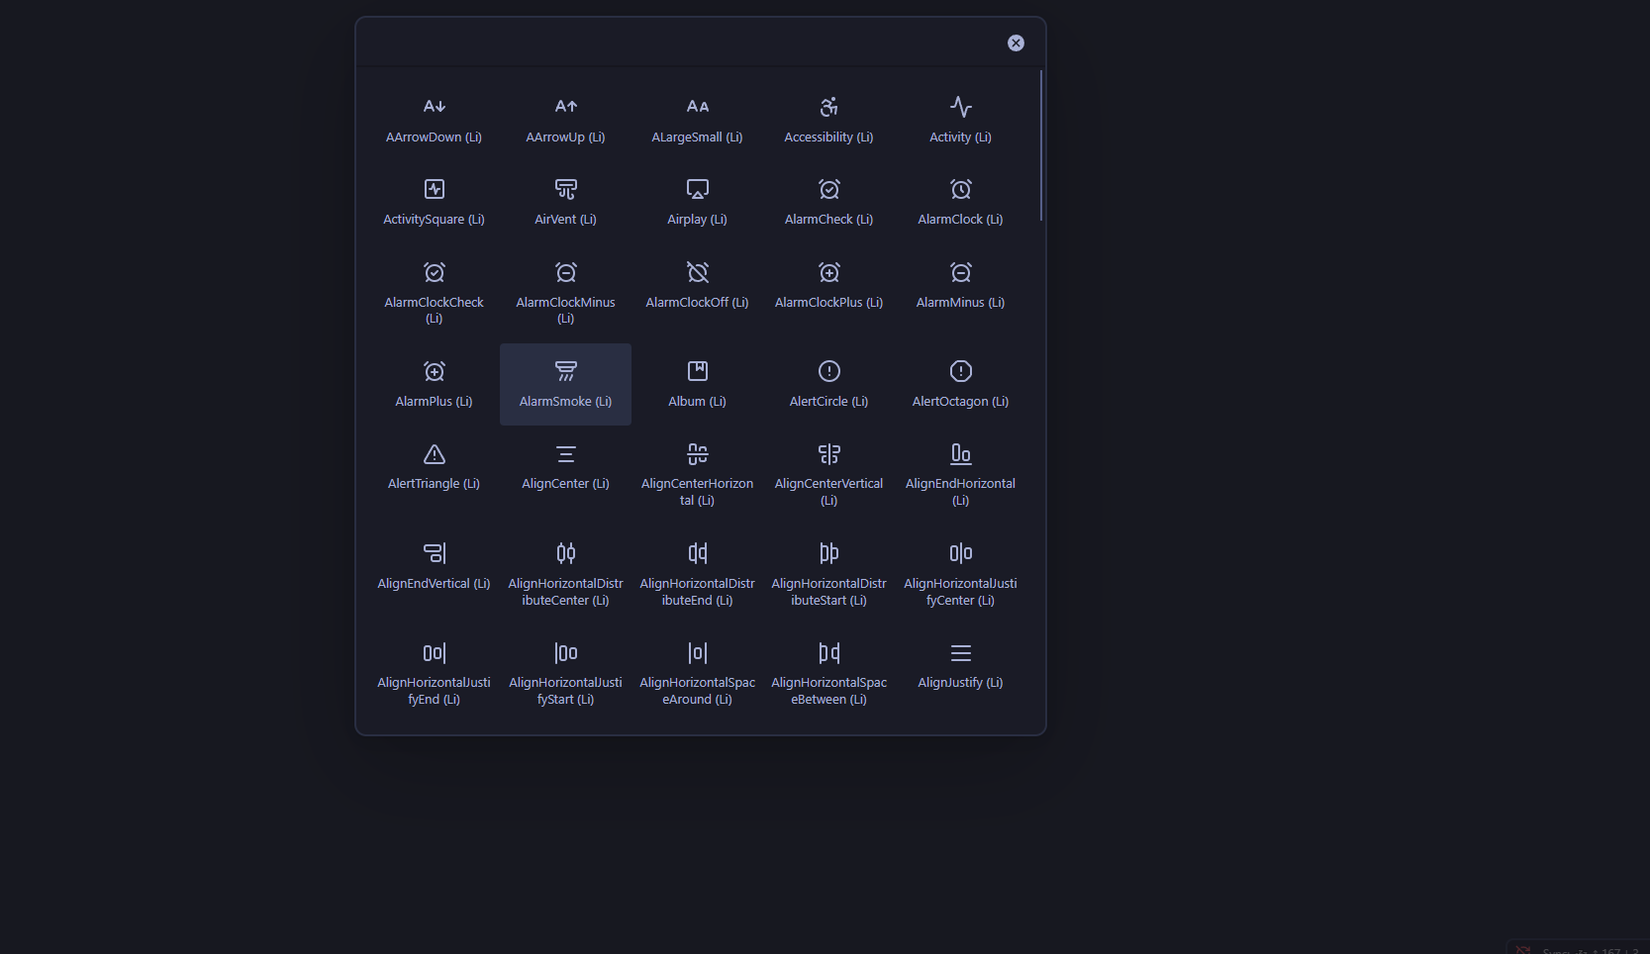Select the AlignHorizontalJustifyCenter (Li) icon
Screen dimensions: 1650x954
tap(961, 553)
